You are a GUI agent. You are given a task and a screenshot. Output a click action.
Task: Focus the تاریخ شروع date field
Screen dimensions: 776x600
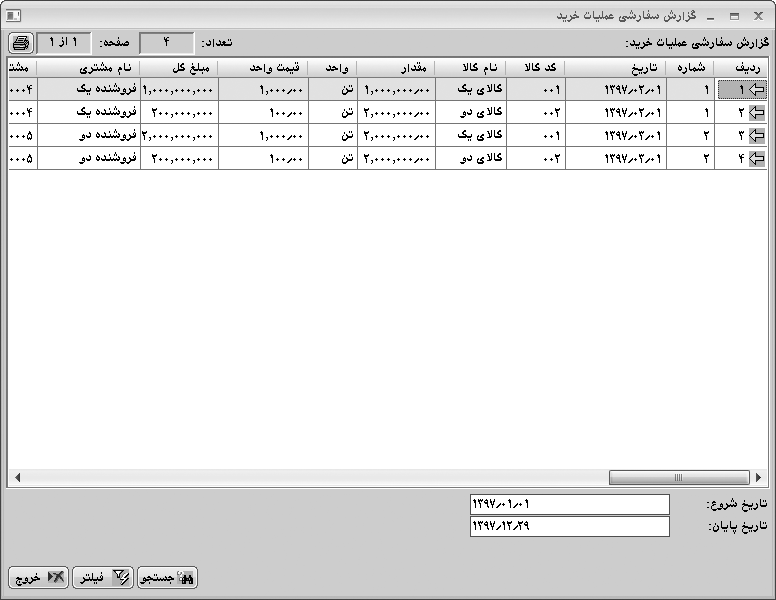pos(569,504)
